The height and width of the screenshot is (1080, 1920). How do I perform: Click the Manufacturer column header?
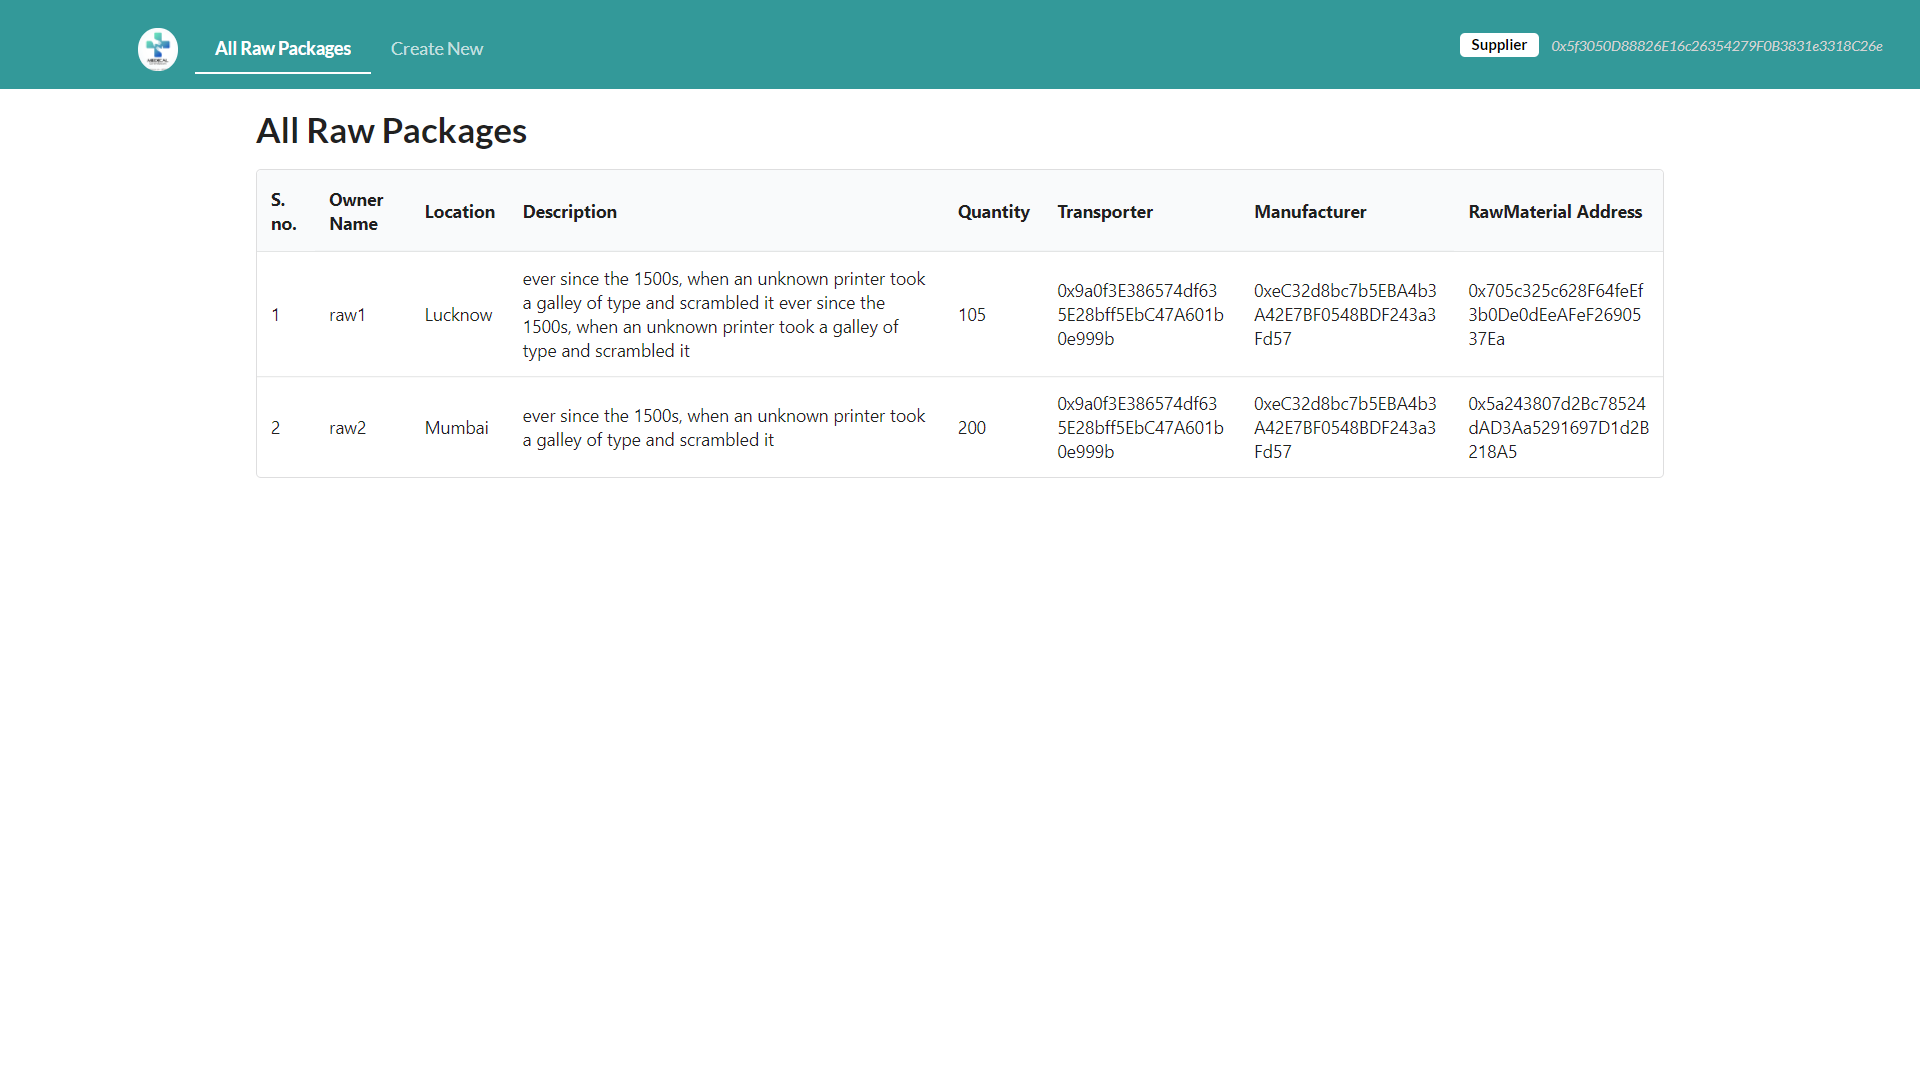coord(1309,212)
